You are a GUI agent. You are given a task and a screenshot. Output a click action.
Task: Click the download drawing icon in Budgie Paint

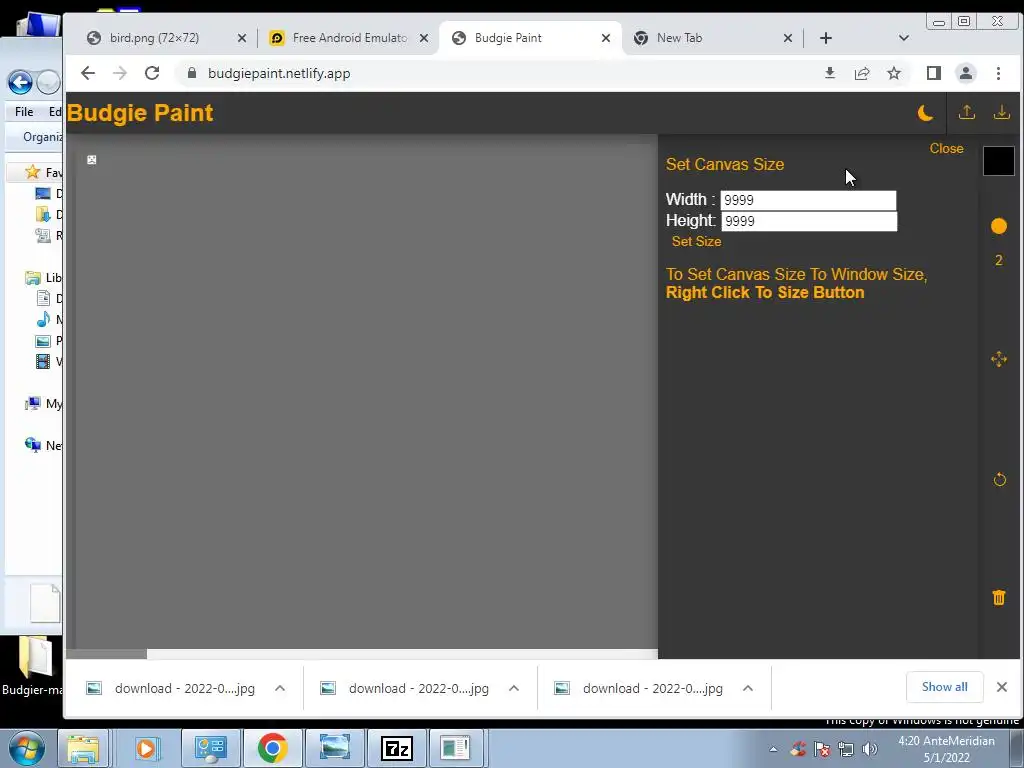coord(1001,112)
